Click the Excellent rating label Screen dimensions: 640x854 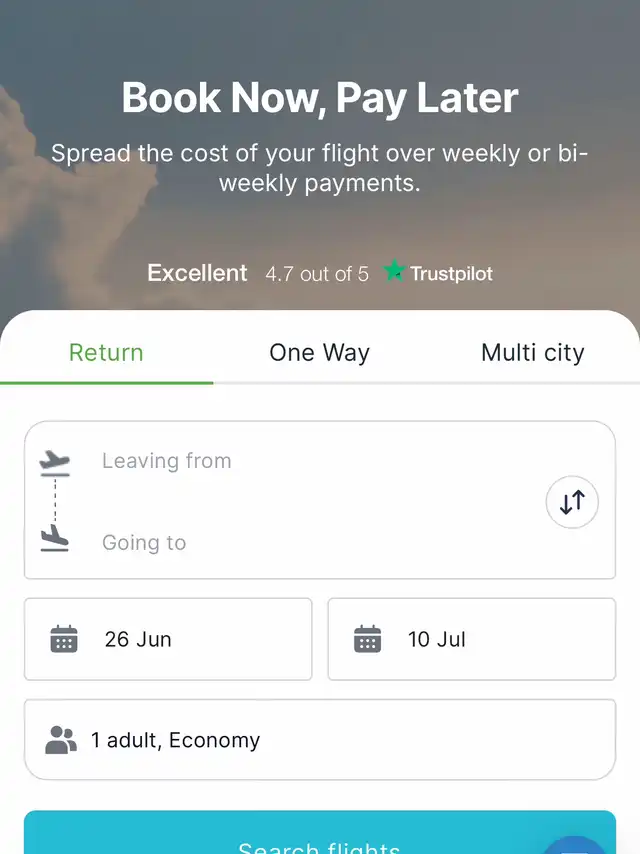point(197,273)
